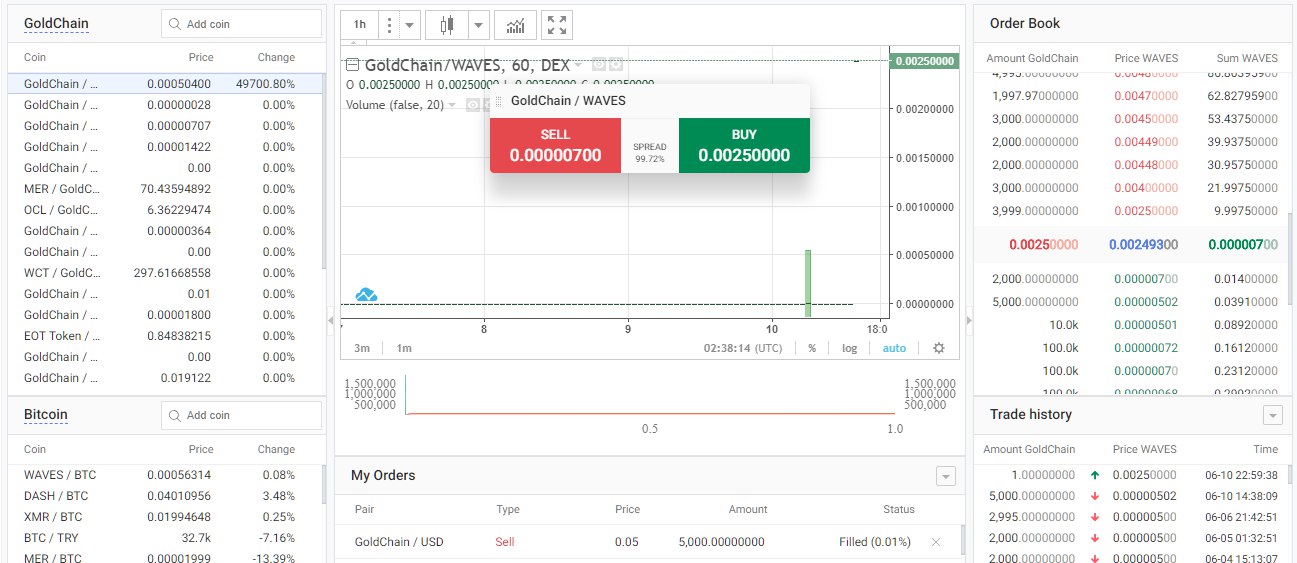
Task: Select the EOT Token pair row
Action: [165, 336]
